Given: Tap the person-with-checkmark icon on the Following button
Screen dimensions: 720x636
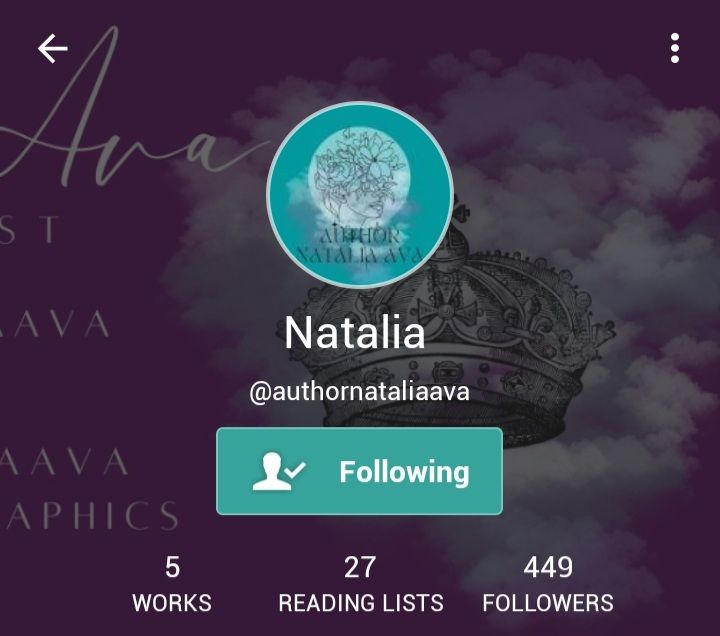Looking at the screenshot, I should tap(279, 472).
